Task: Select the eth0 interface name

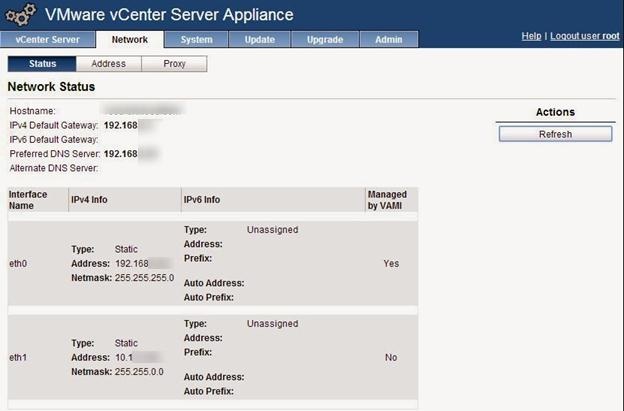Action: click(18, 264)
